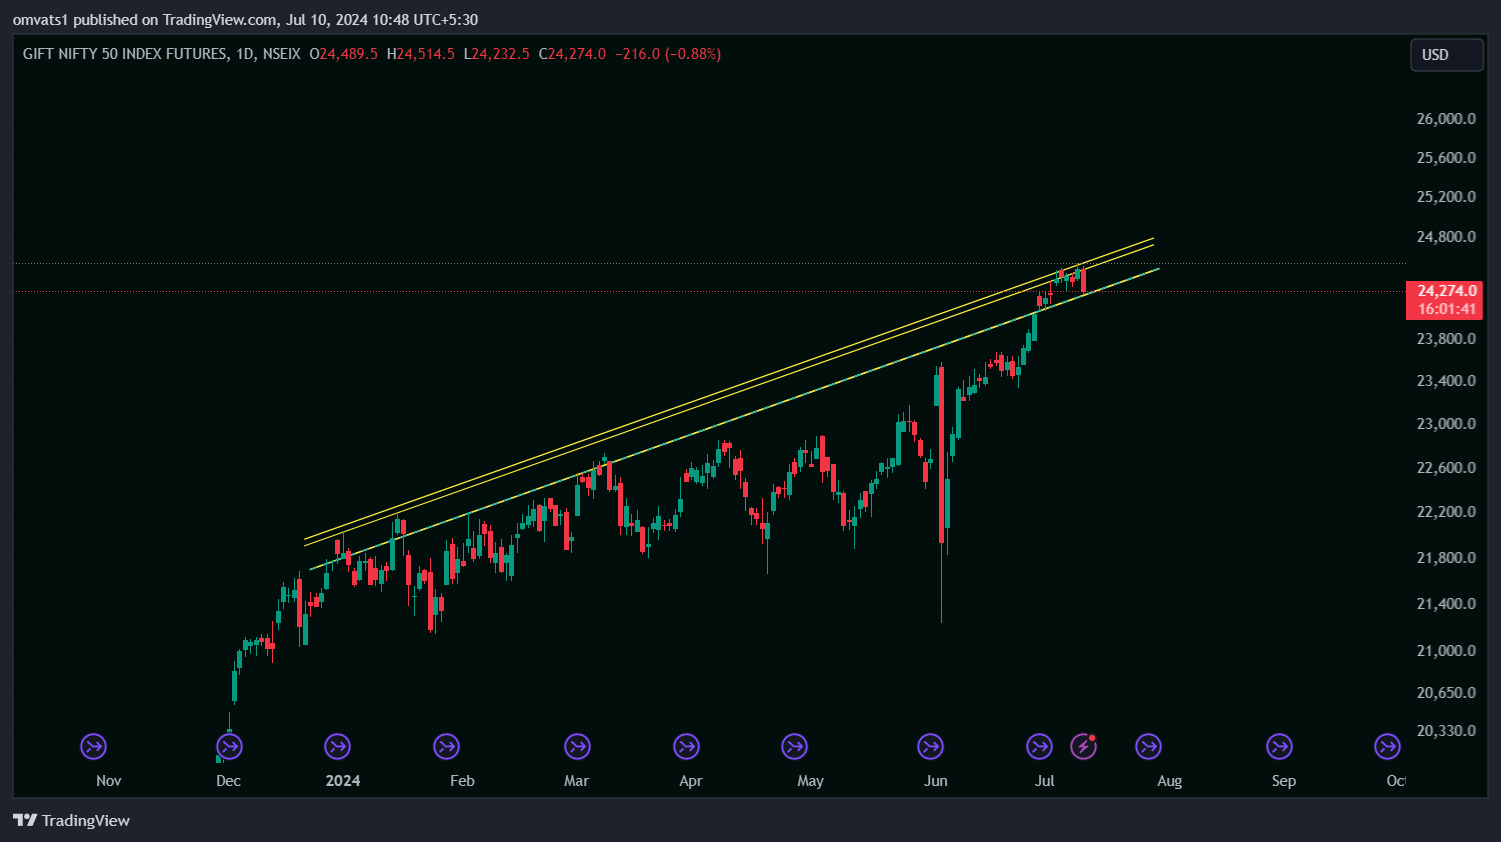Click the low price L24,232.5
Screen dimensions: 1501x842
point(497,54)
